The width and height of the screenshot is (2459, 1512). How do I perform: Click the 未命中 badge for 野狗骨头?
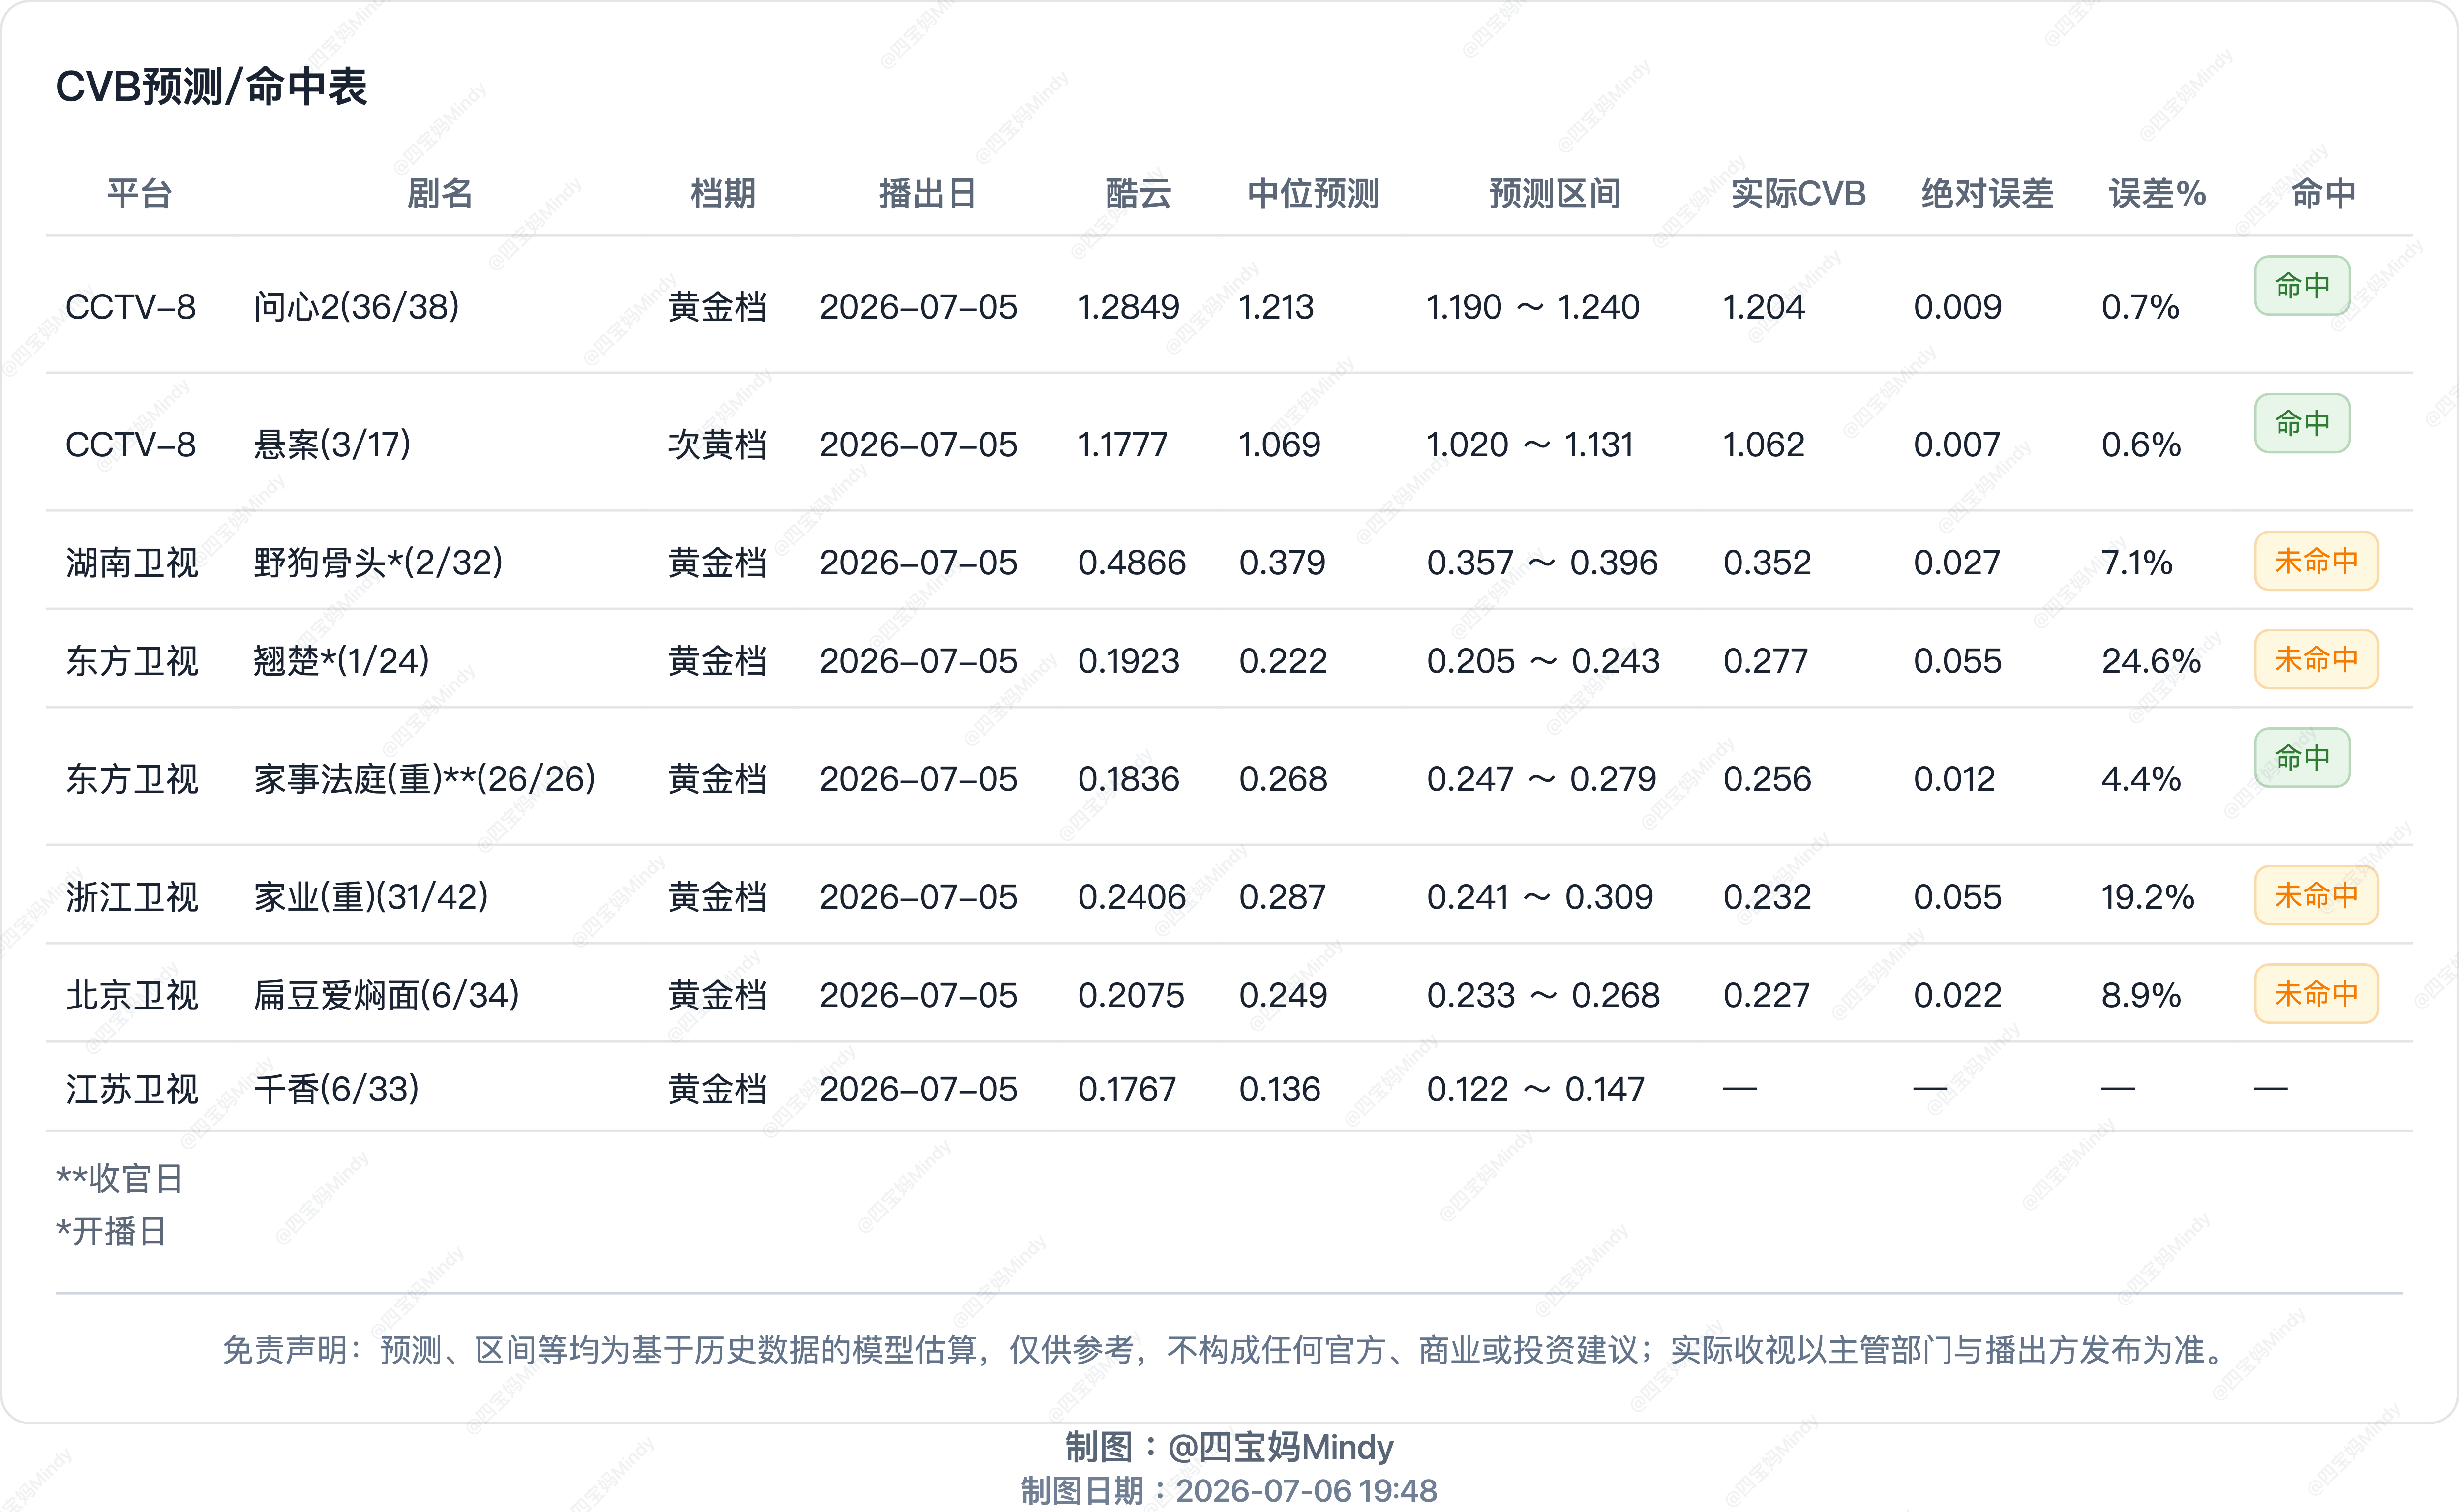(2316, 561)
